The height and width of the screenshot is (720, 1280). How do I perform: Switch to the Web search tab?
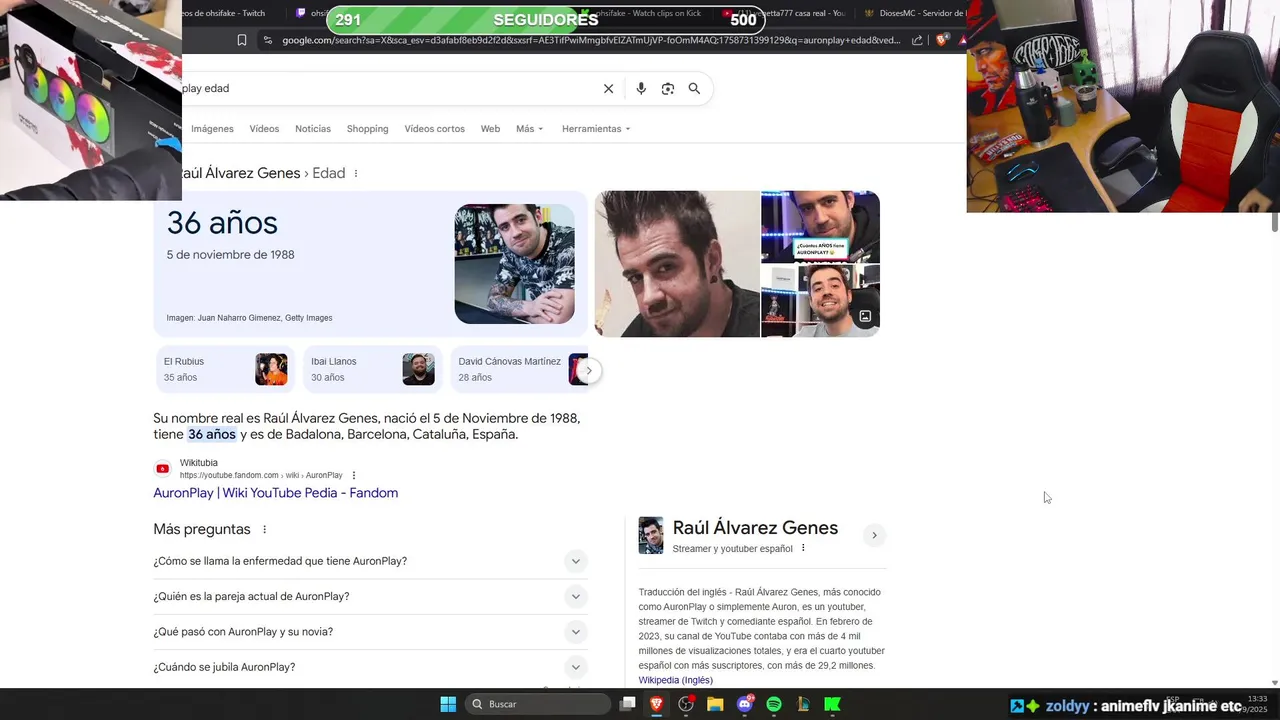(x=490, y=129)
